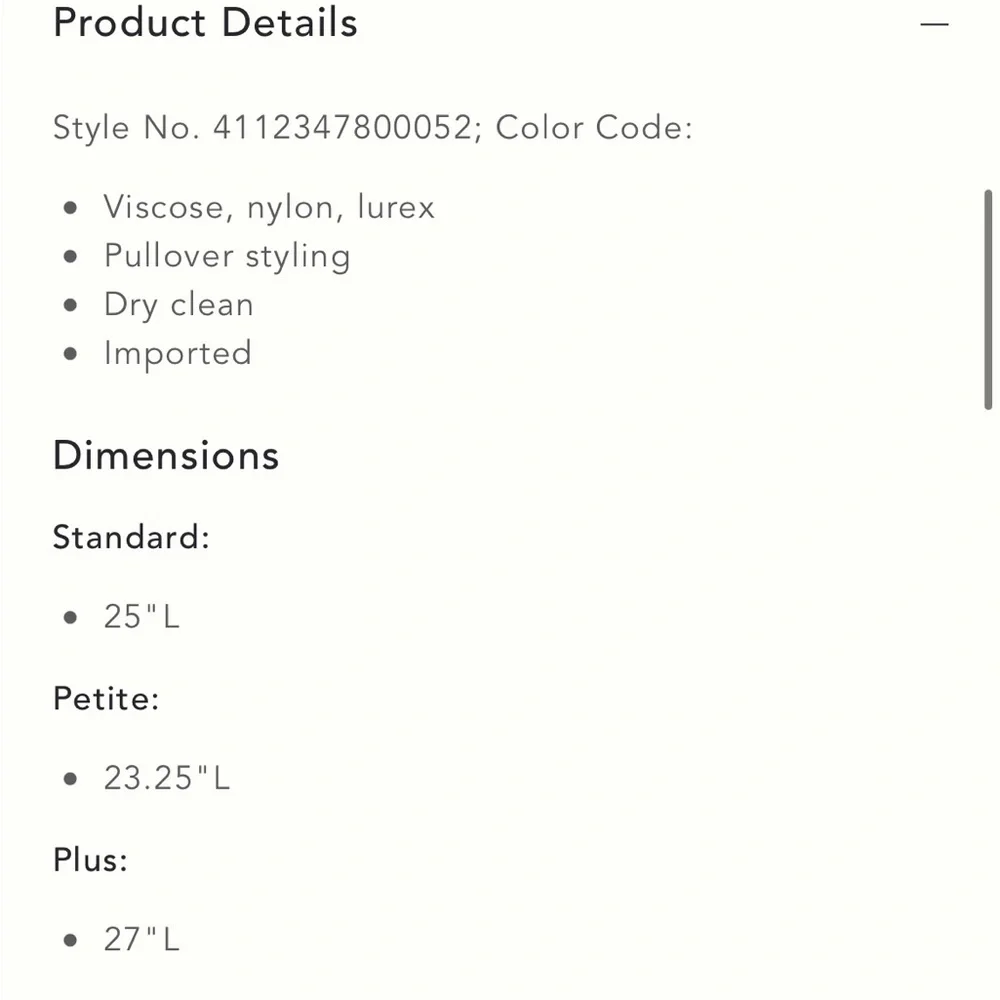Click the bullet point beside Dry clean
The width and height of the screenshot is (1000, 1000).
click(70, 305)
